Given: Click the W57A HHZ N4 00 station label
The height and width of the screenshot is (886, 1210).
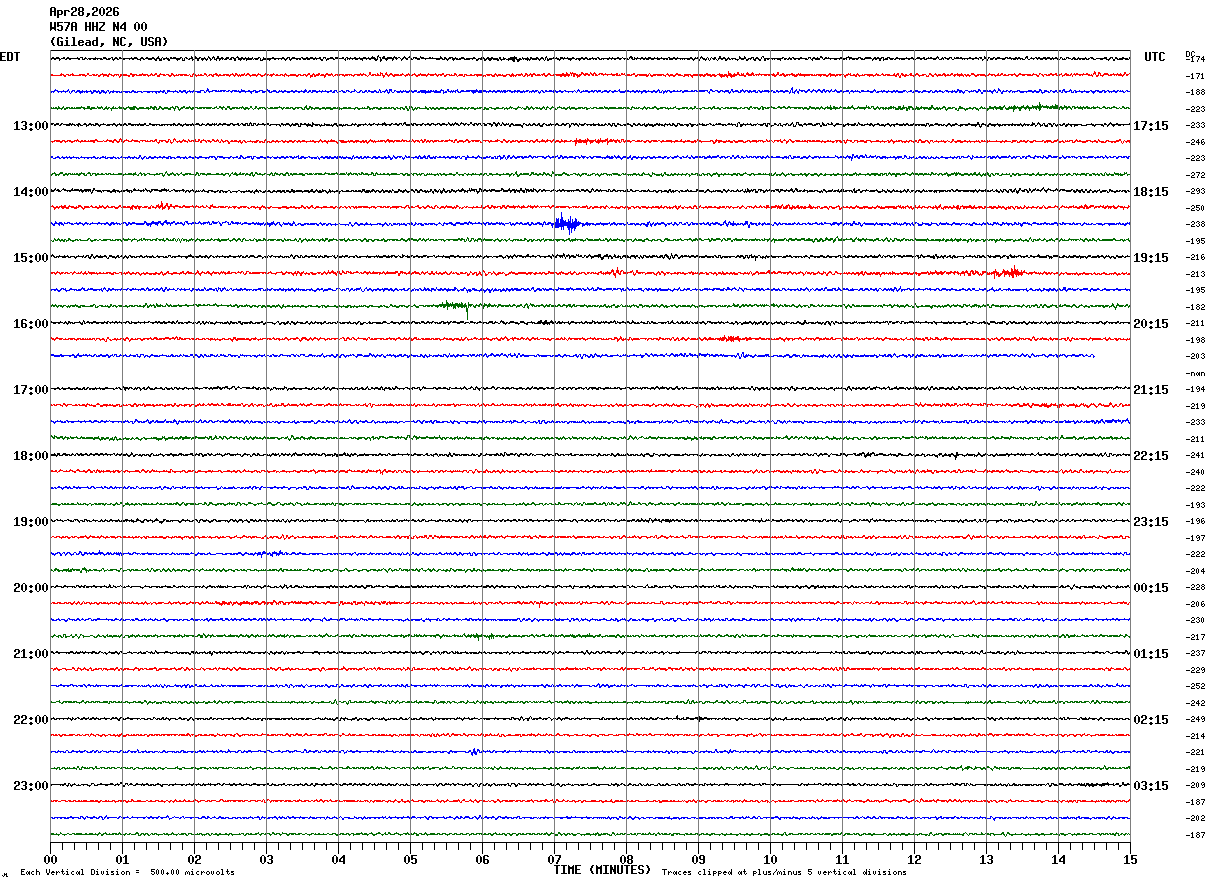Looking at the screenshot, I should [98, 27].
